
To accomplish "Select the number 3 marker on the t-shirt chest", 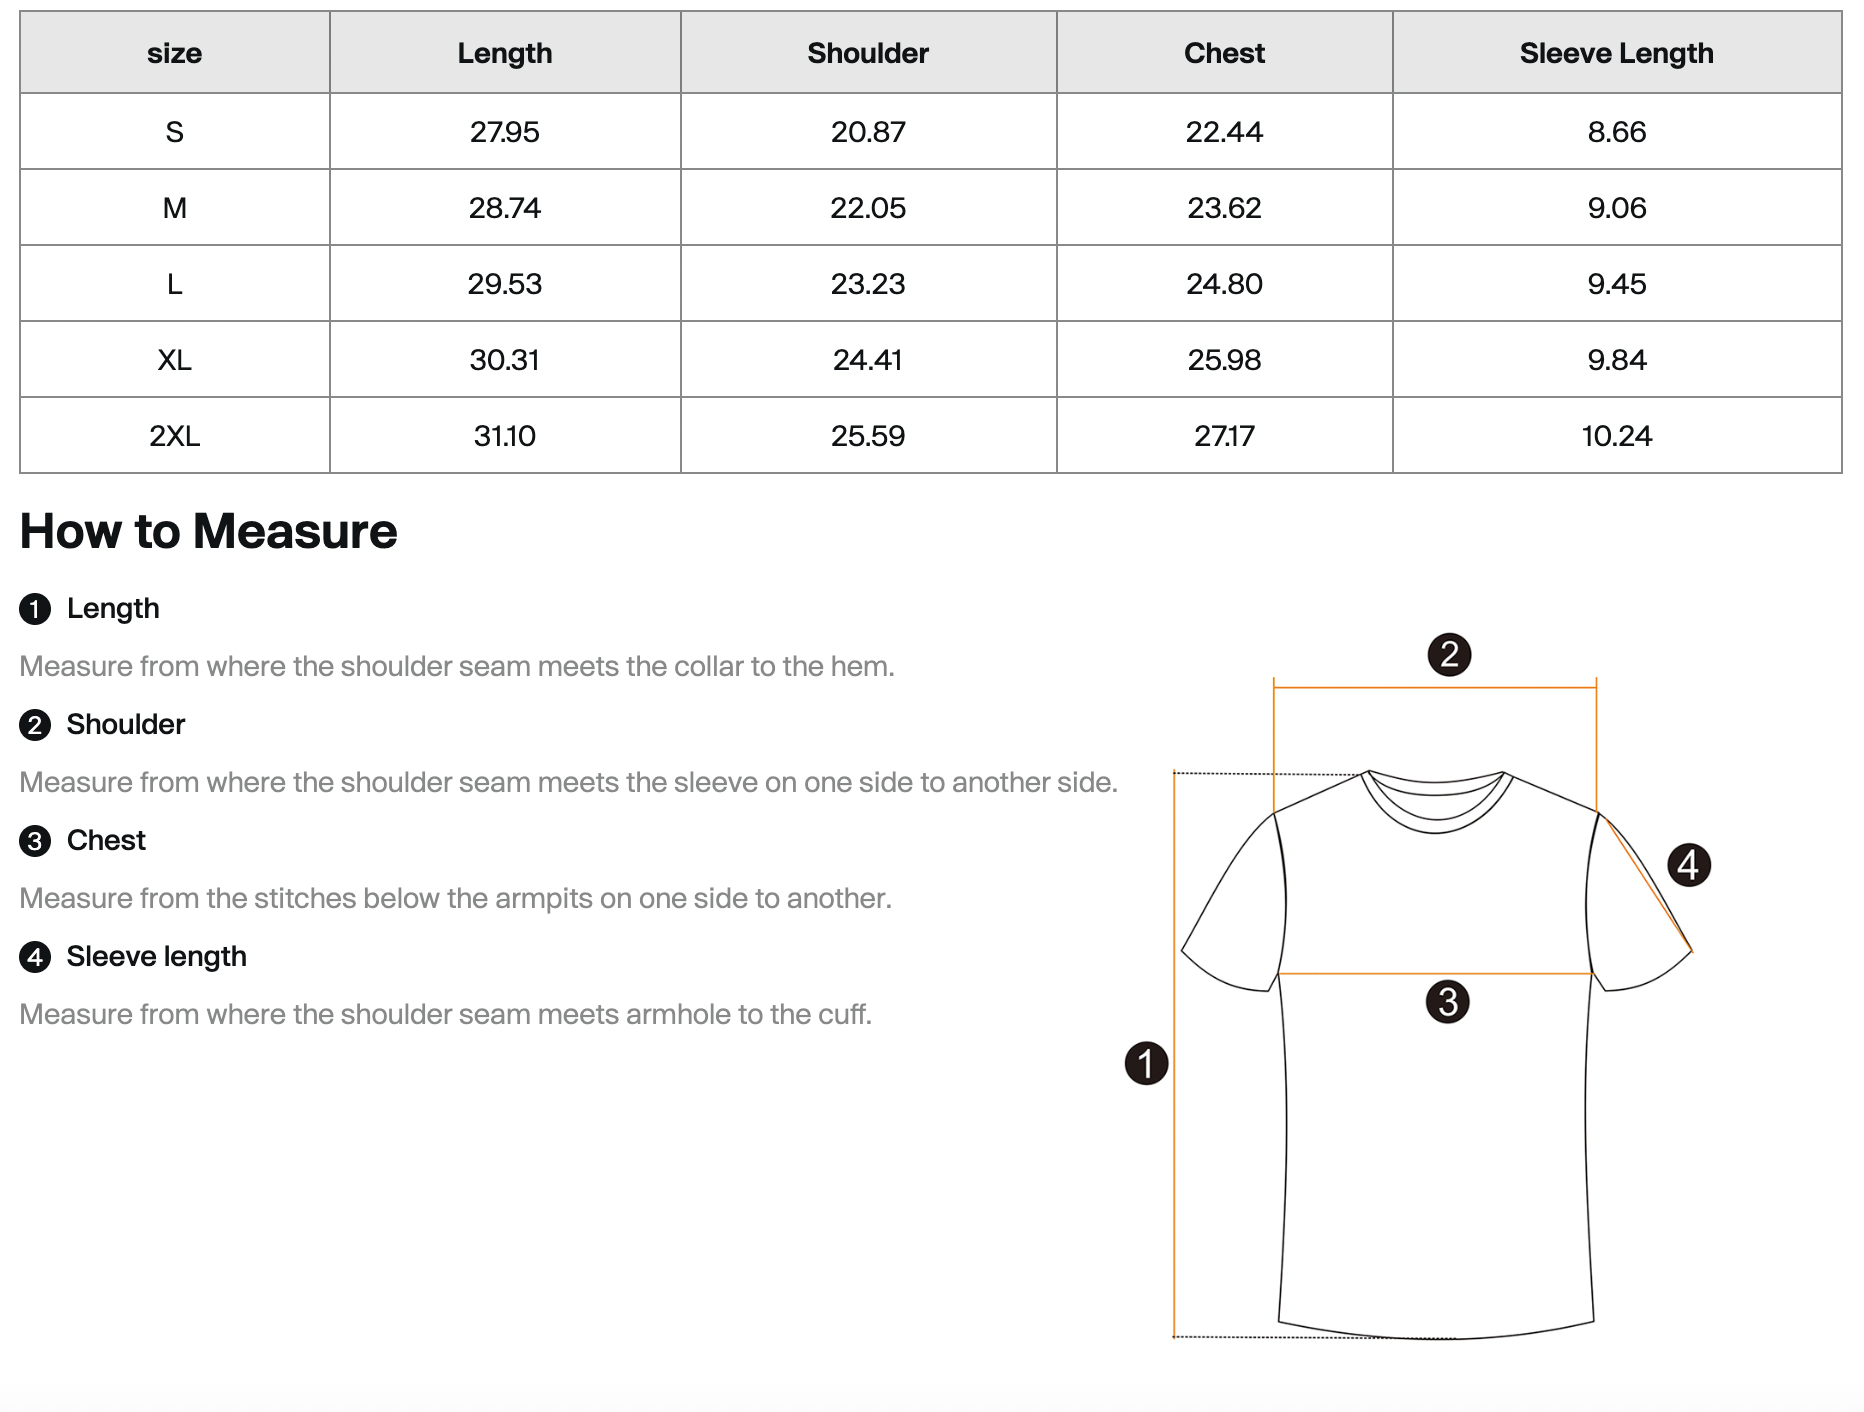I will click(1447, 1002).
